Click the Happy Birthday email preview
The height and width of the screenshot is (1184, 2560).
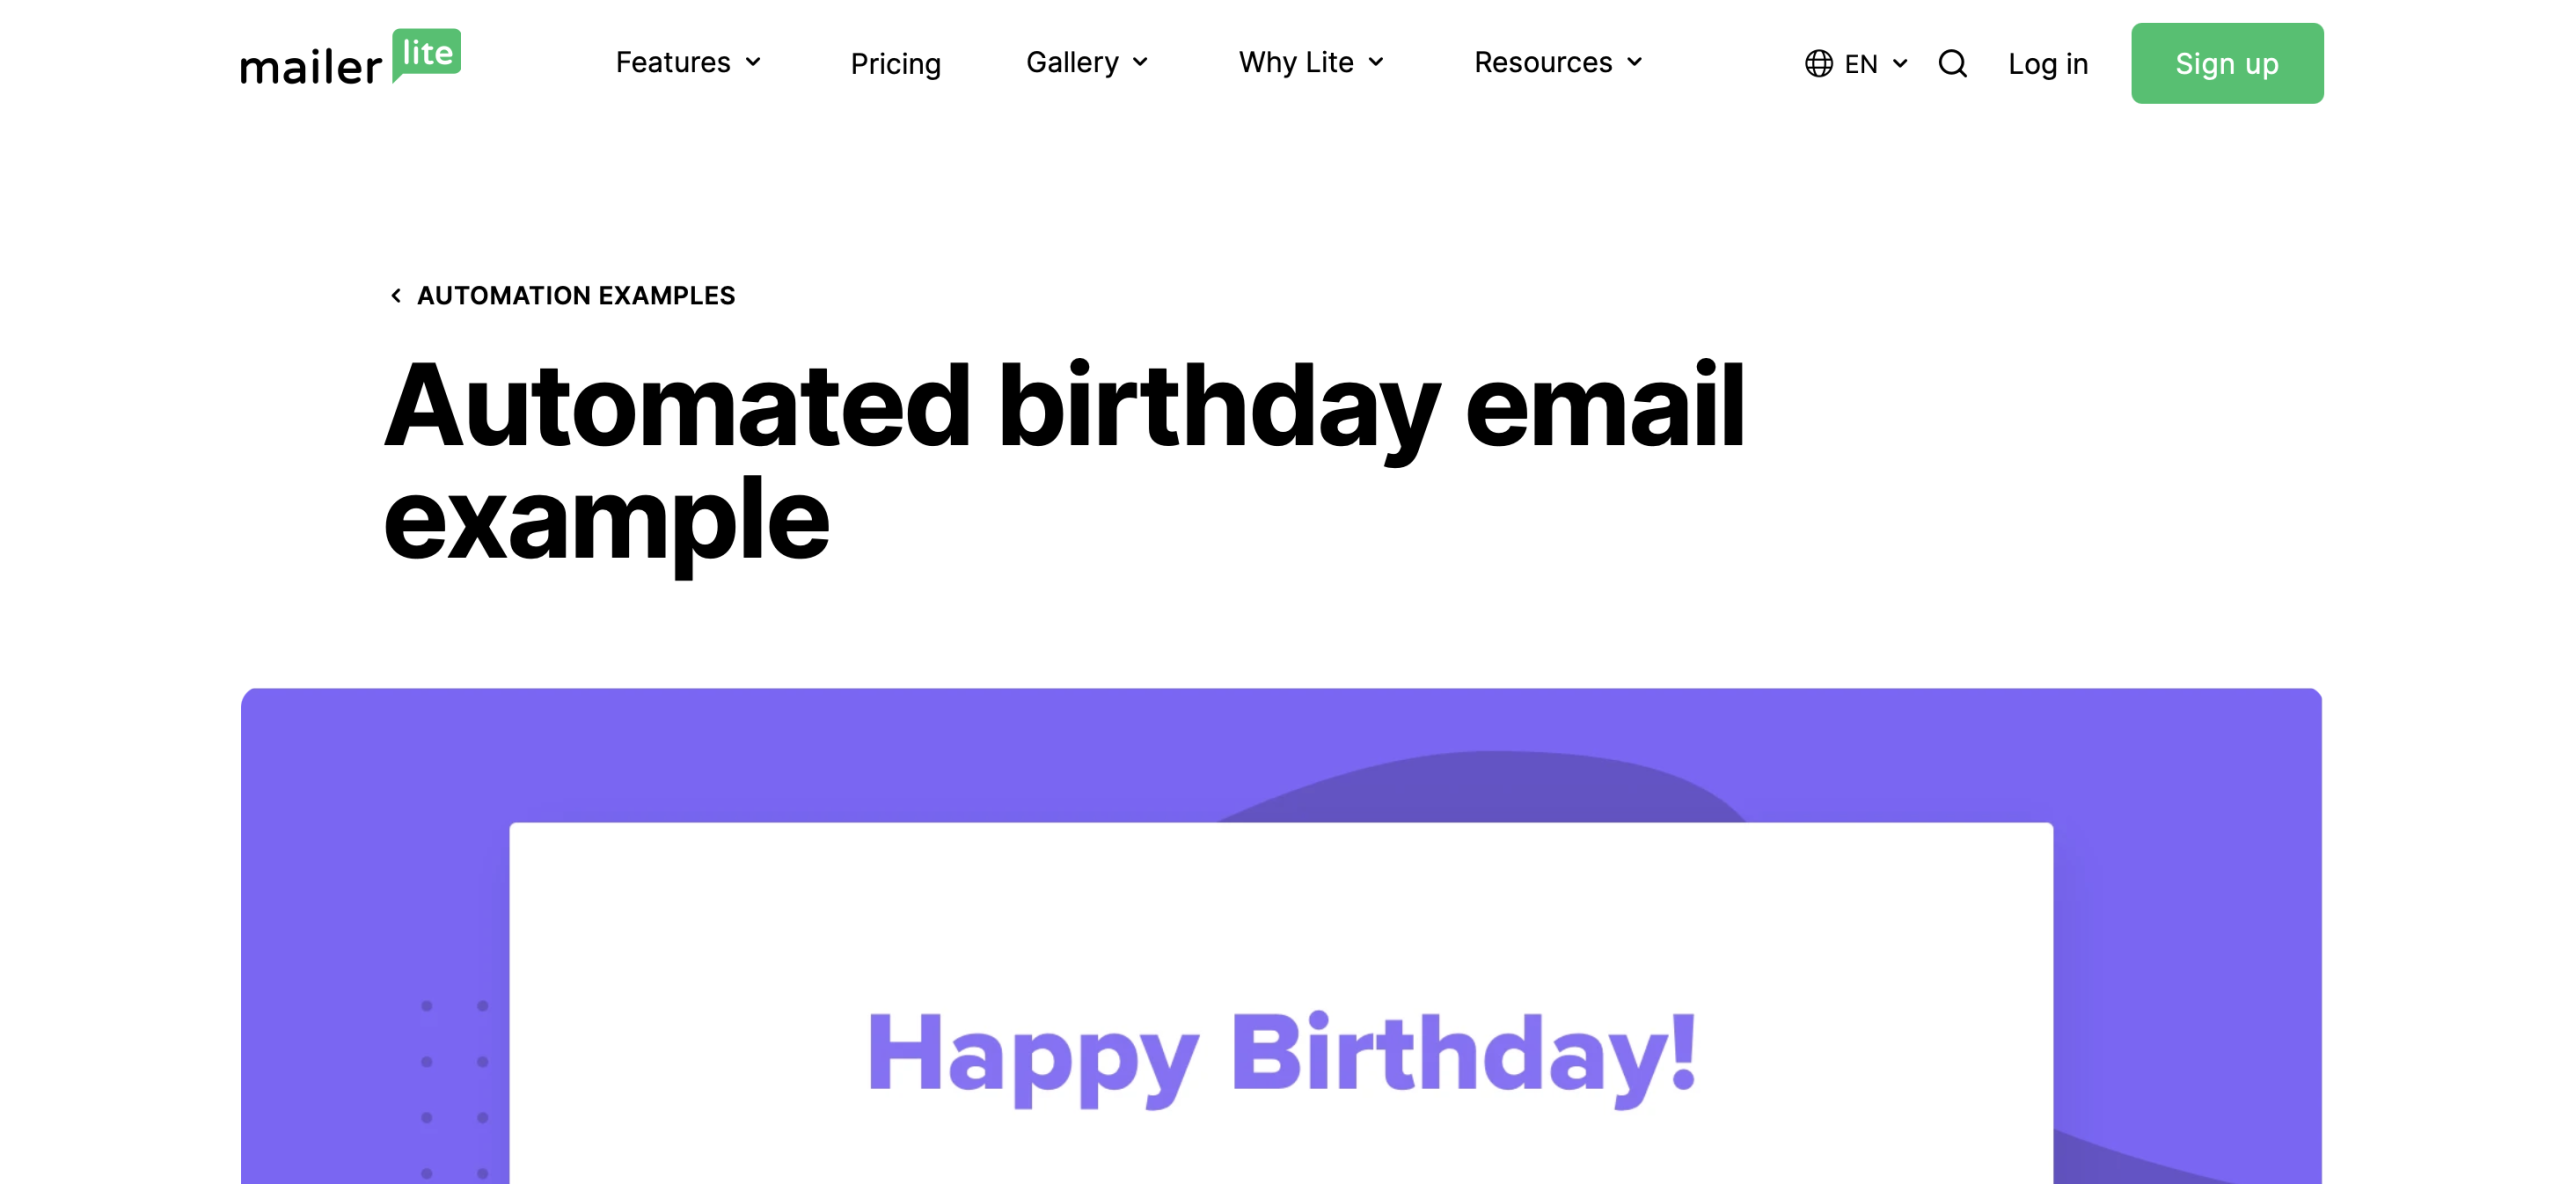pyautogui.click(x=1280, y=1004)
